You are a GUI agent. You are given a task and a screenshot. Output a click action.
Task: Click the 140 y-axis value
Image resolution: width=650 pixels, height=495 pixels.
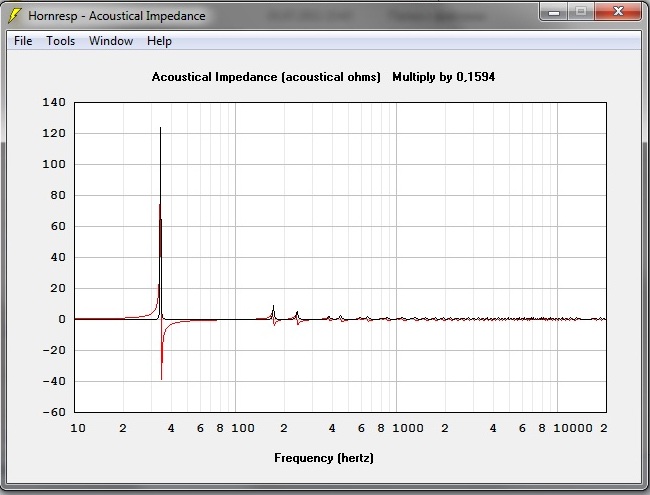click(54, 102)
